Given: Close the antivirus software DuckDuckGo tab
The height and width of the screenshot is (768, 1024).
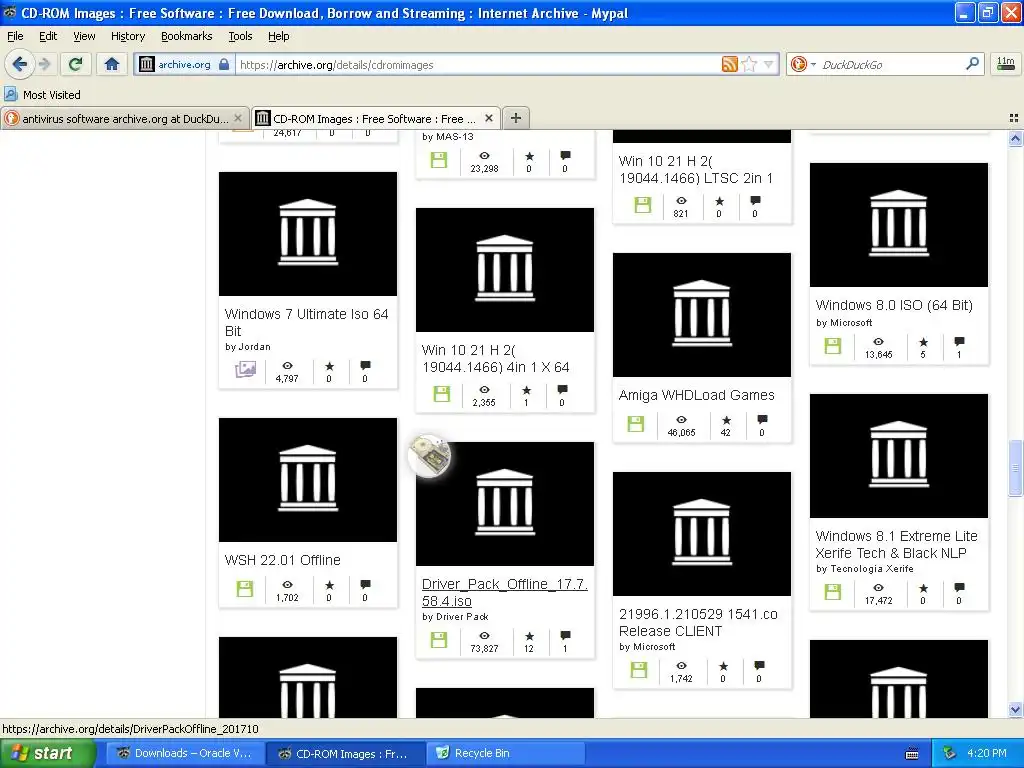Looking at the screenshot, I should (238, 118).
